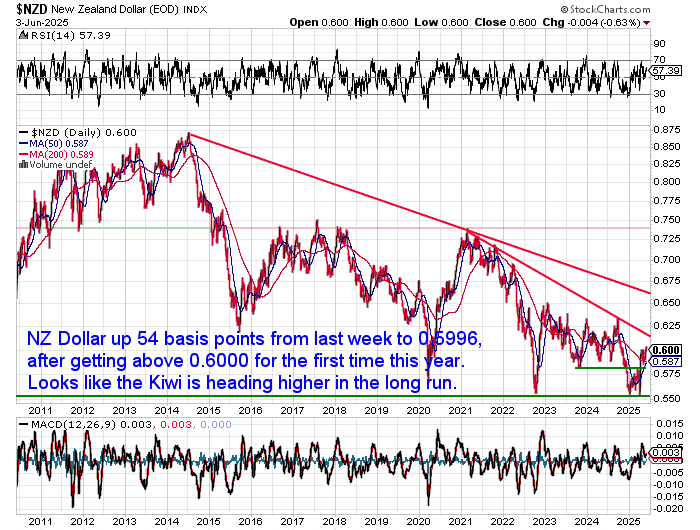700x530 pixels.
Task: Click year '2025' on the price chart time axis
Action: (628, 410)
